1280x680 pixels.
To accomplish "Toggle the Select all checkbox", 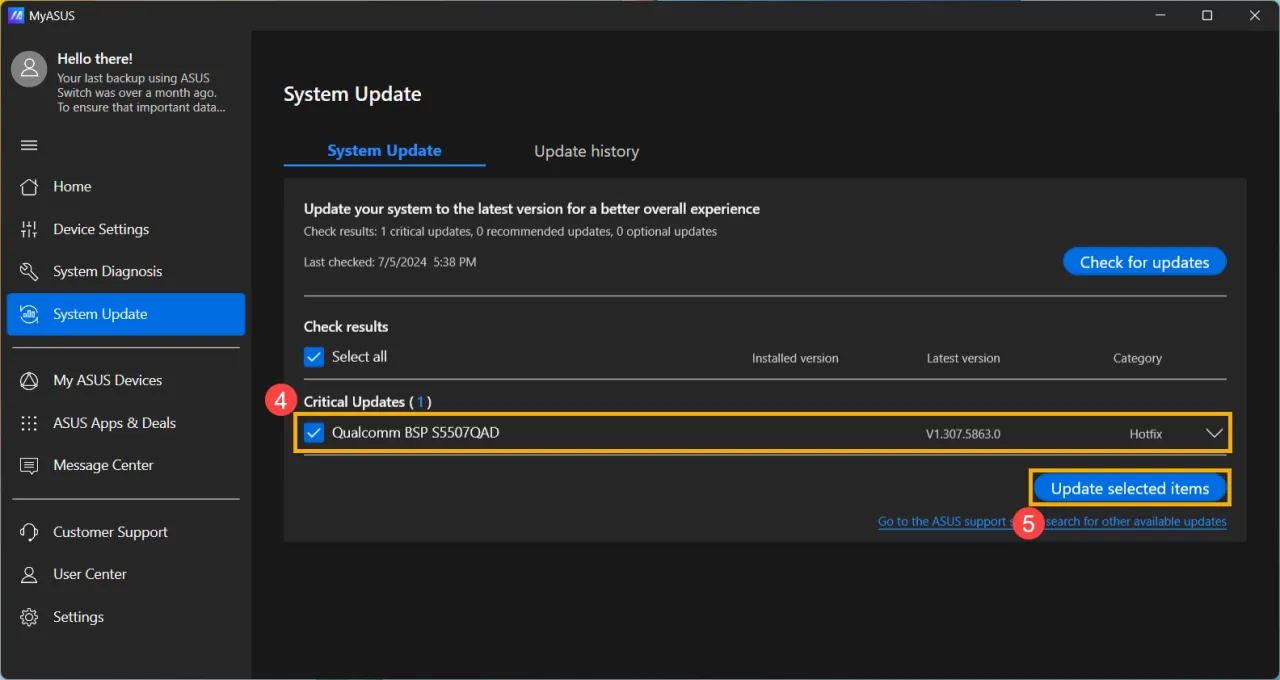I will pos(314,357).
